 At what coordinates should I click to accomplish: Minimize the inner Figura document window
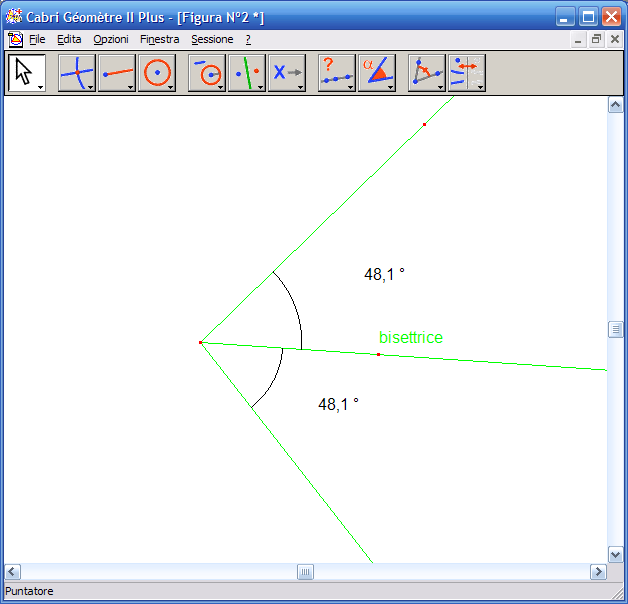click(x=578, y=40)
